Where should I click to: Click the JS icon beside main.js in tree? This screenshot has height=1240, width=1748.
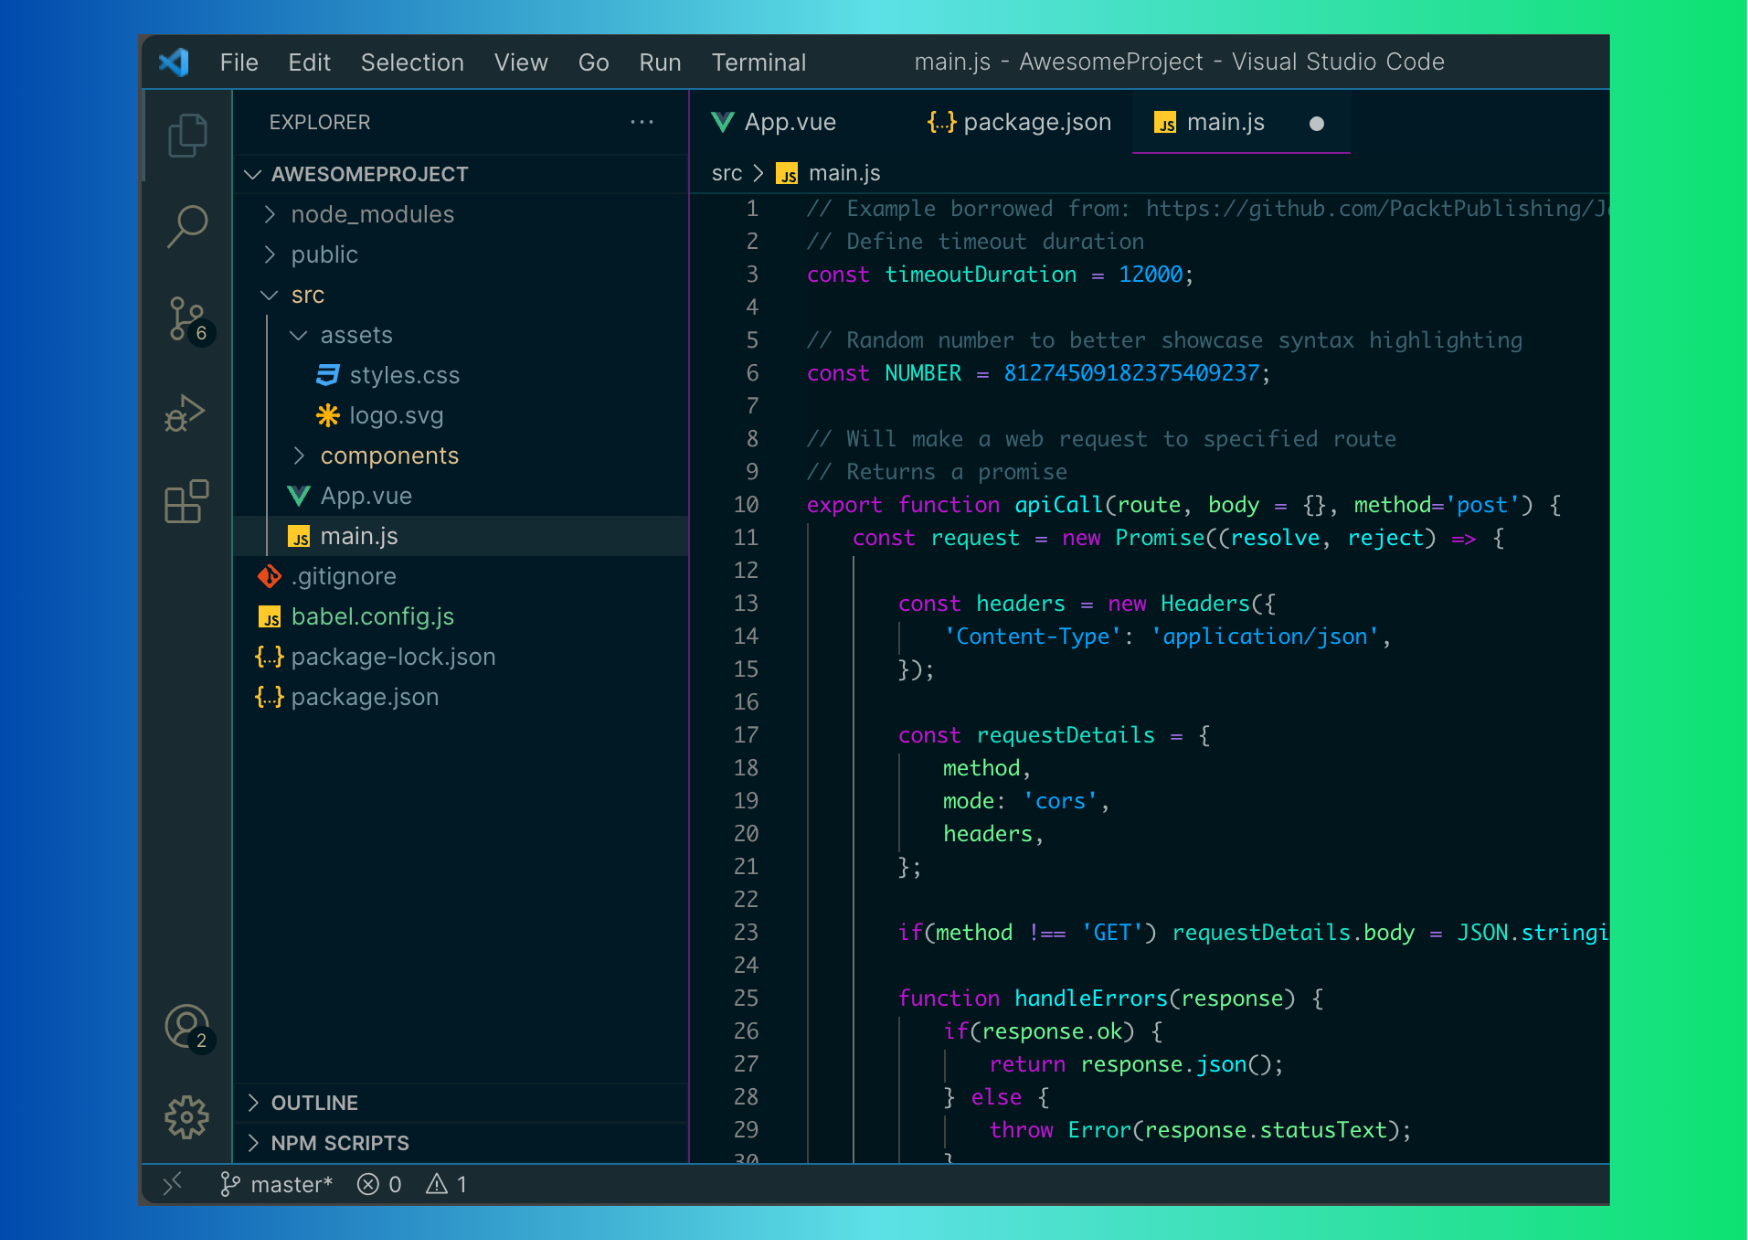point(299,537)
